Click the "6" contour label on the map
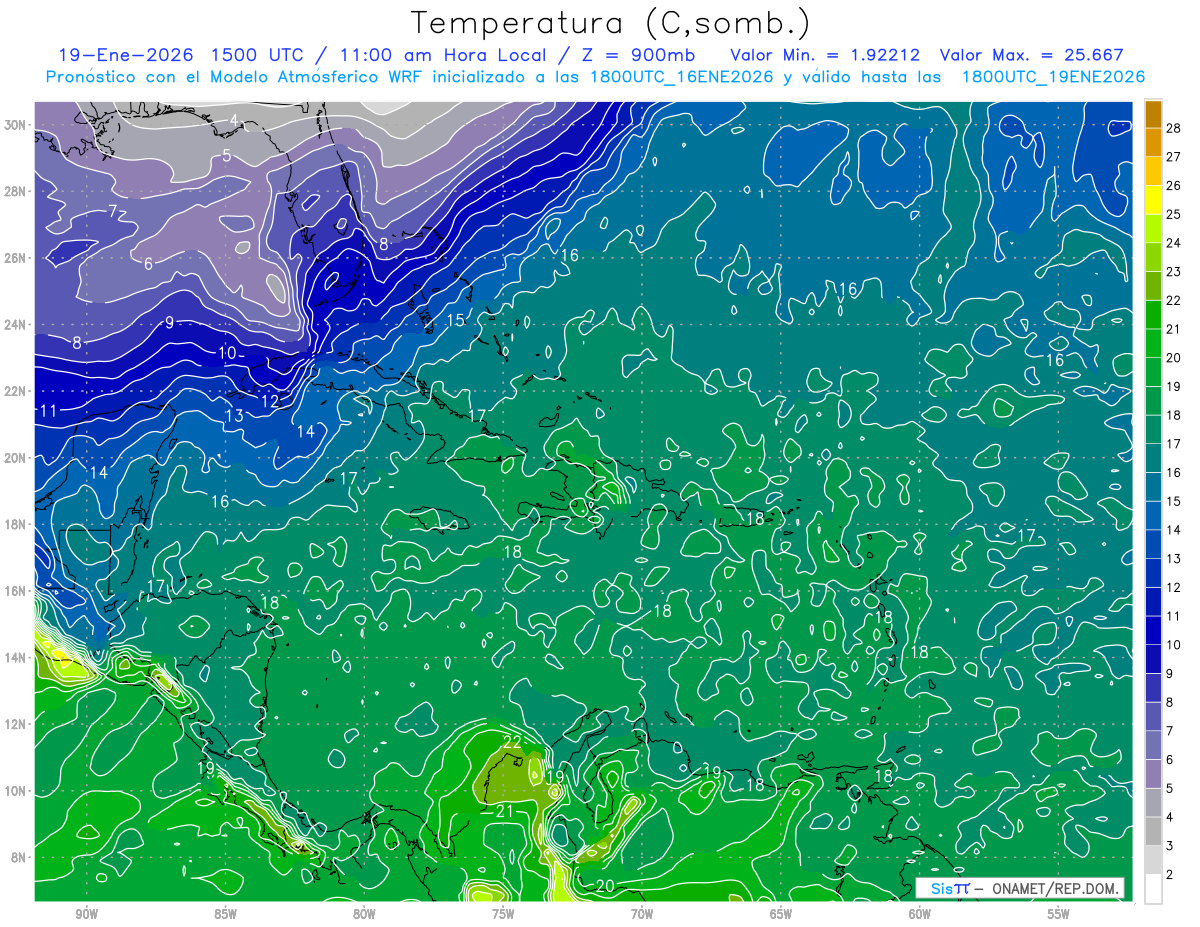The width and height of the screenshot is (1200, 927). pyautogui.click(x=148, y=264)
